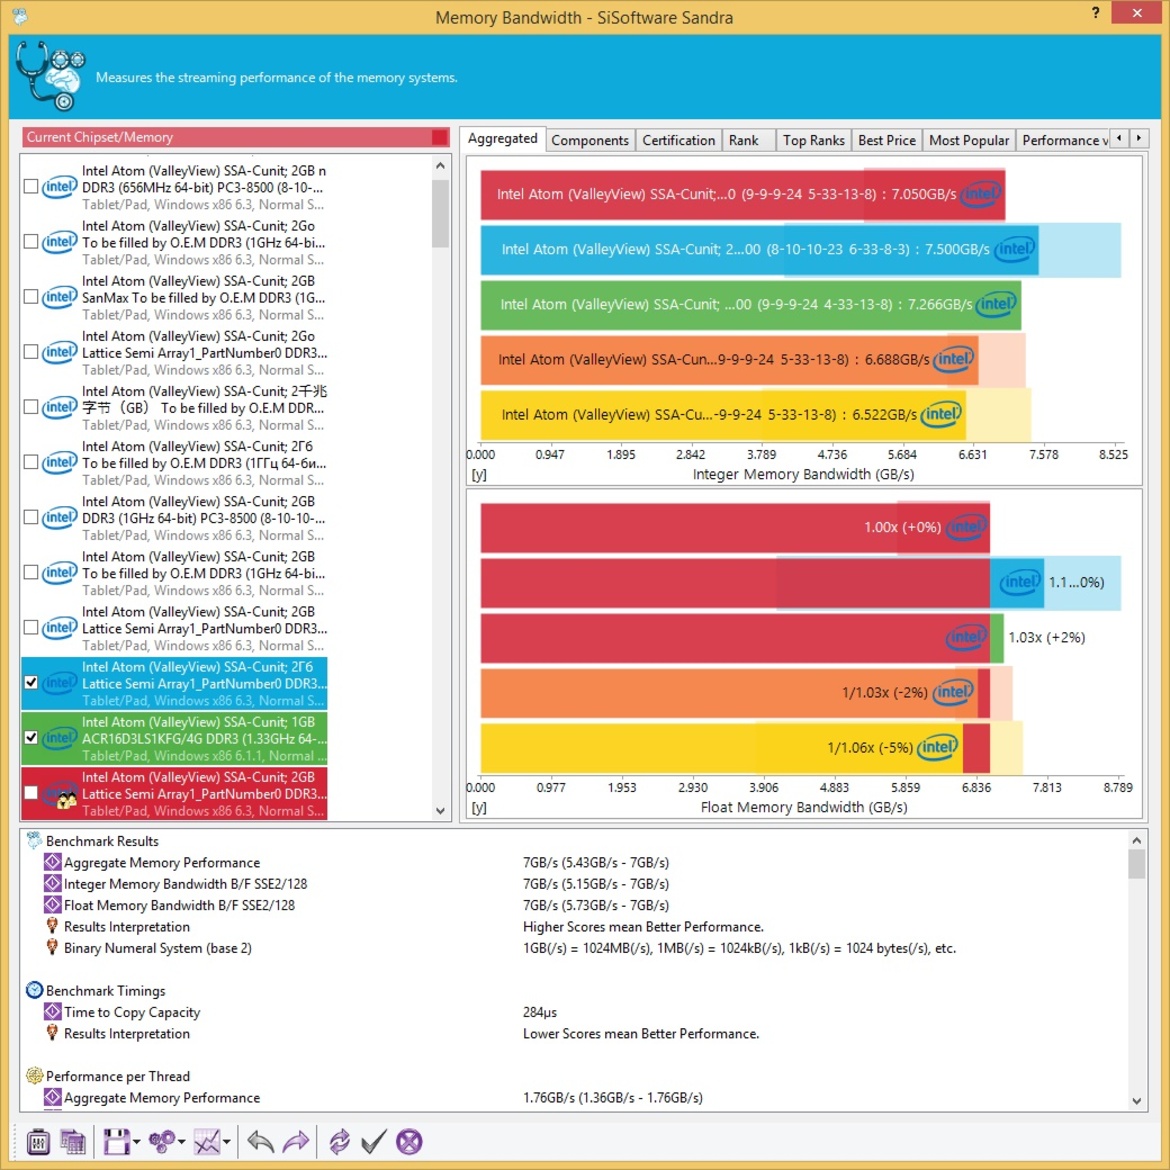This screenshot has height=1170, width=1170.
Task: Click the Sandra app icon in the title bar
Action: 20,16
